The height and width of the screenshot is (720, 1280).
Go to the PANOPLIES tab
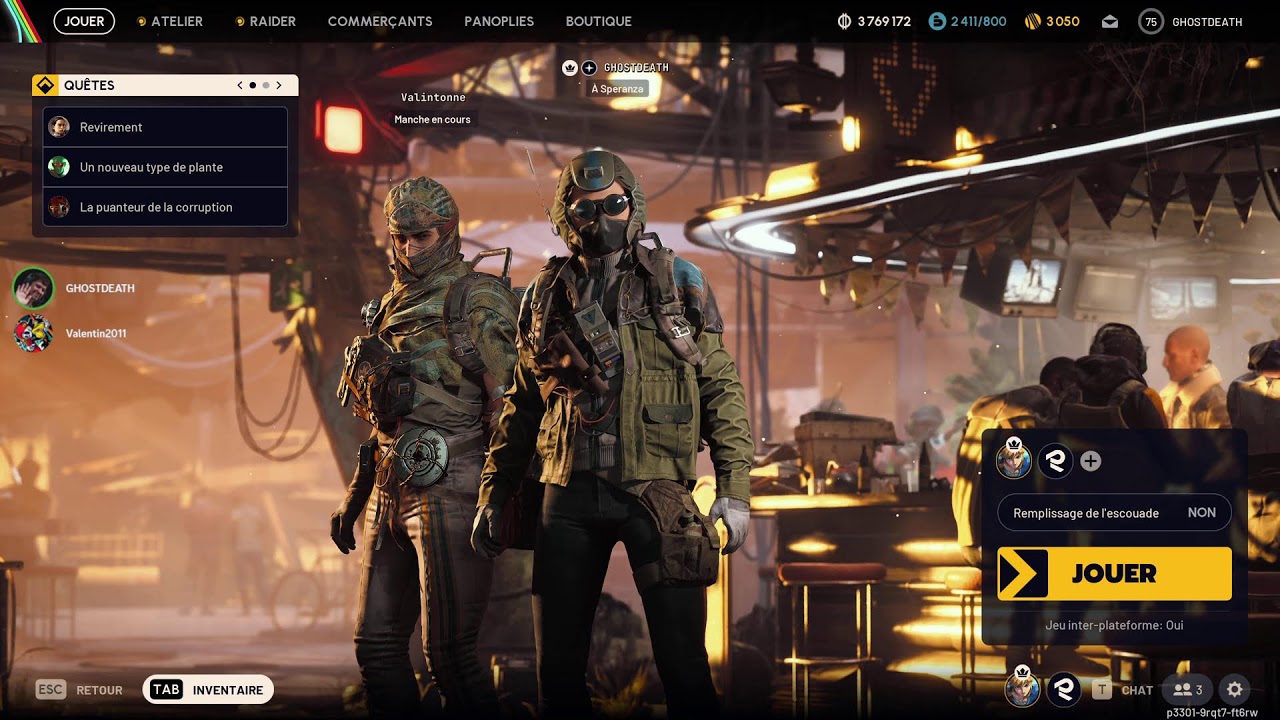coord(499,21)
